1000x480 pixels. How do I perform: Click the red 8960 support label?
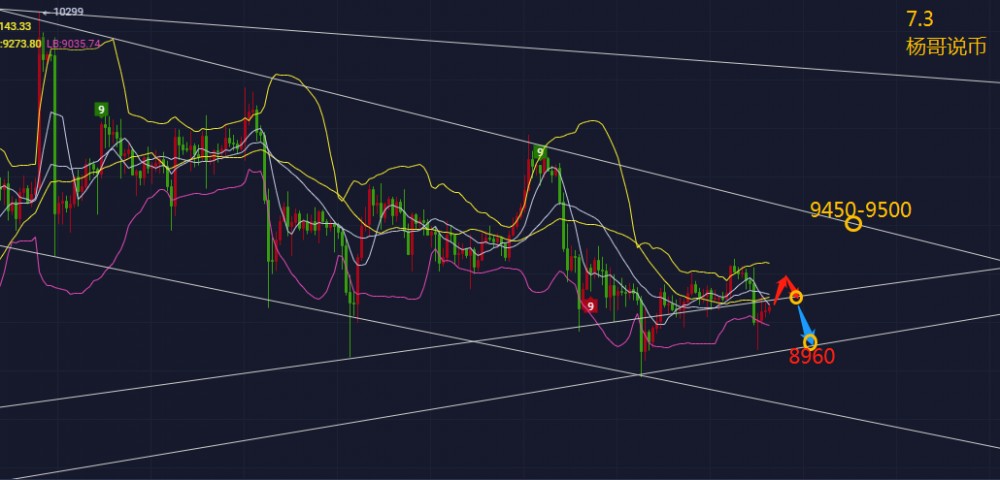pos(811,357)
